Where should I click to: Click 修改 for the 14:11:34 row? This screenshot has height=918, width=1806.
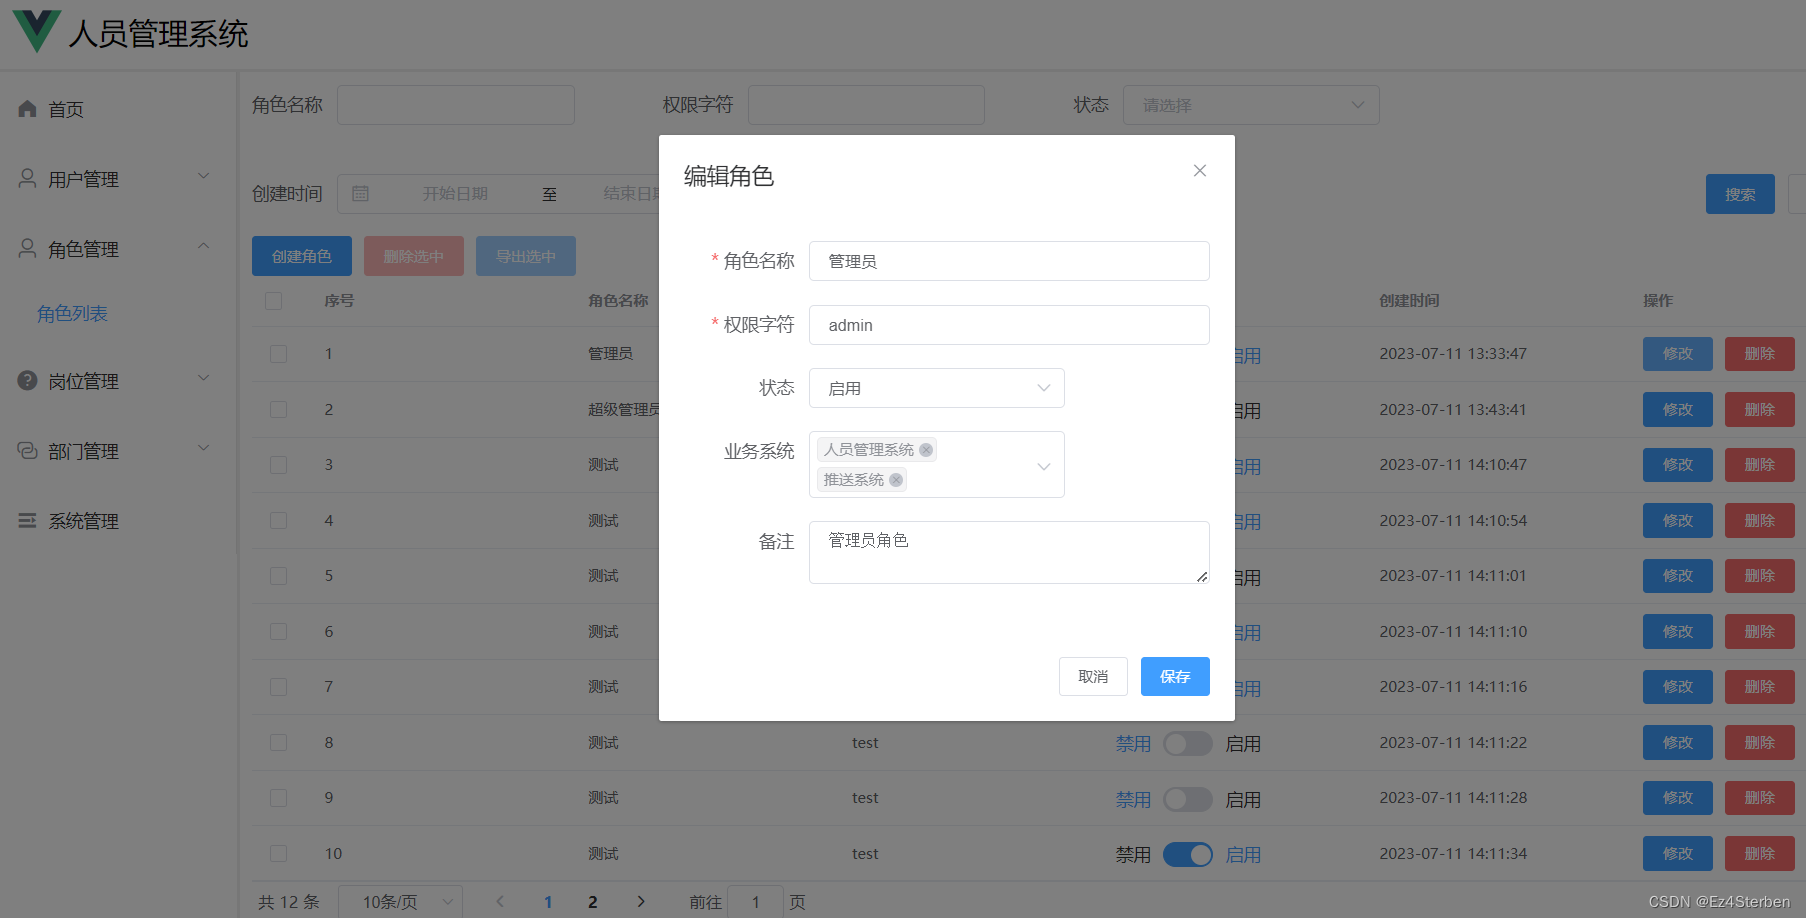[1678, 854]
